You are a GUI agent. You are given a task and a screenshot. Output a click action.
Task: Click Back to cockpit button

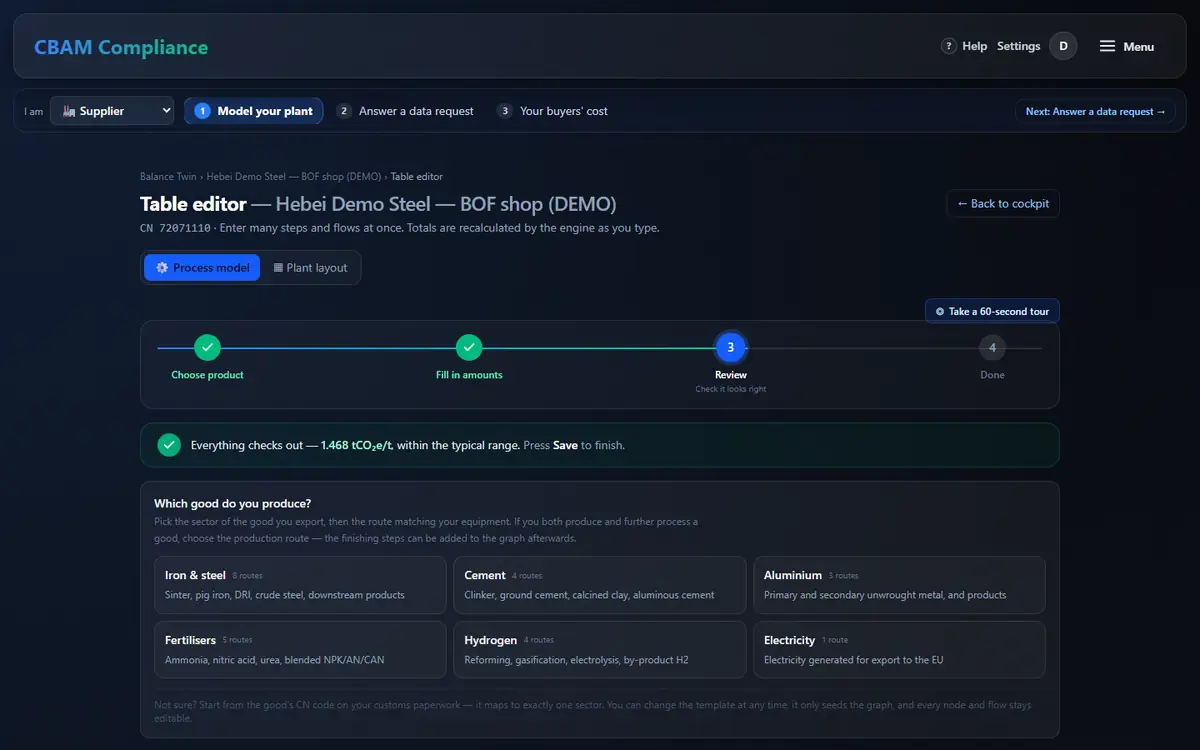(1003, 204)
